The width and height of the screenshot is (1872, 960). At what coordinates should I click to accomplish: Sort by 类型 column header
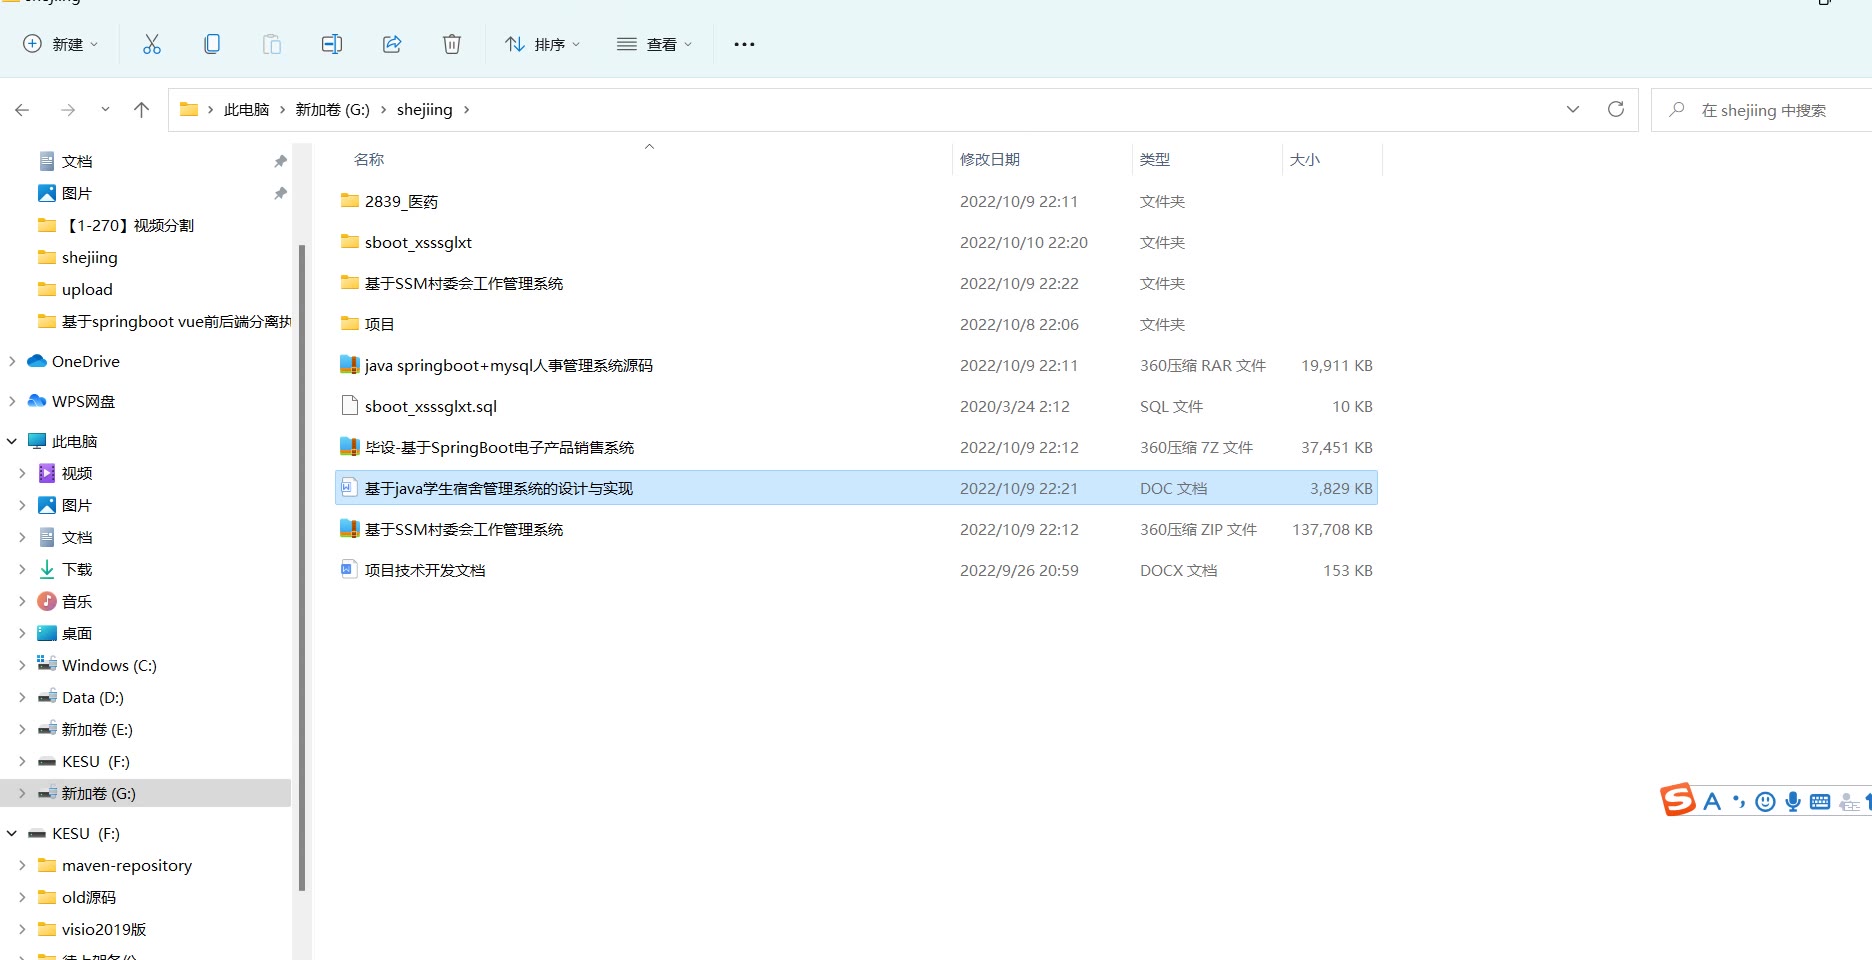point(1155,159)
